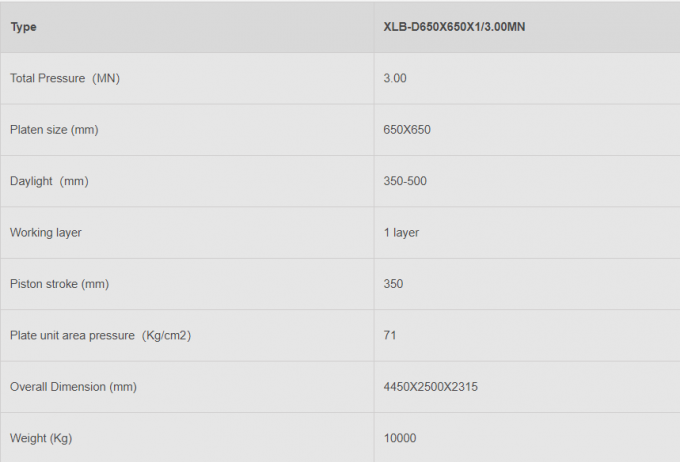This screenshot has width=680, height=462.
Task: Click the 3.00 total pressure value
Action: [x=395, y=78]
